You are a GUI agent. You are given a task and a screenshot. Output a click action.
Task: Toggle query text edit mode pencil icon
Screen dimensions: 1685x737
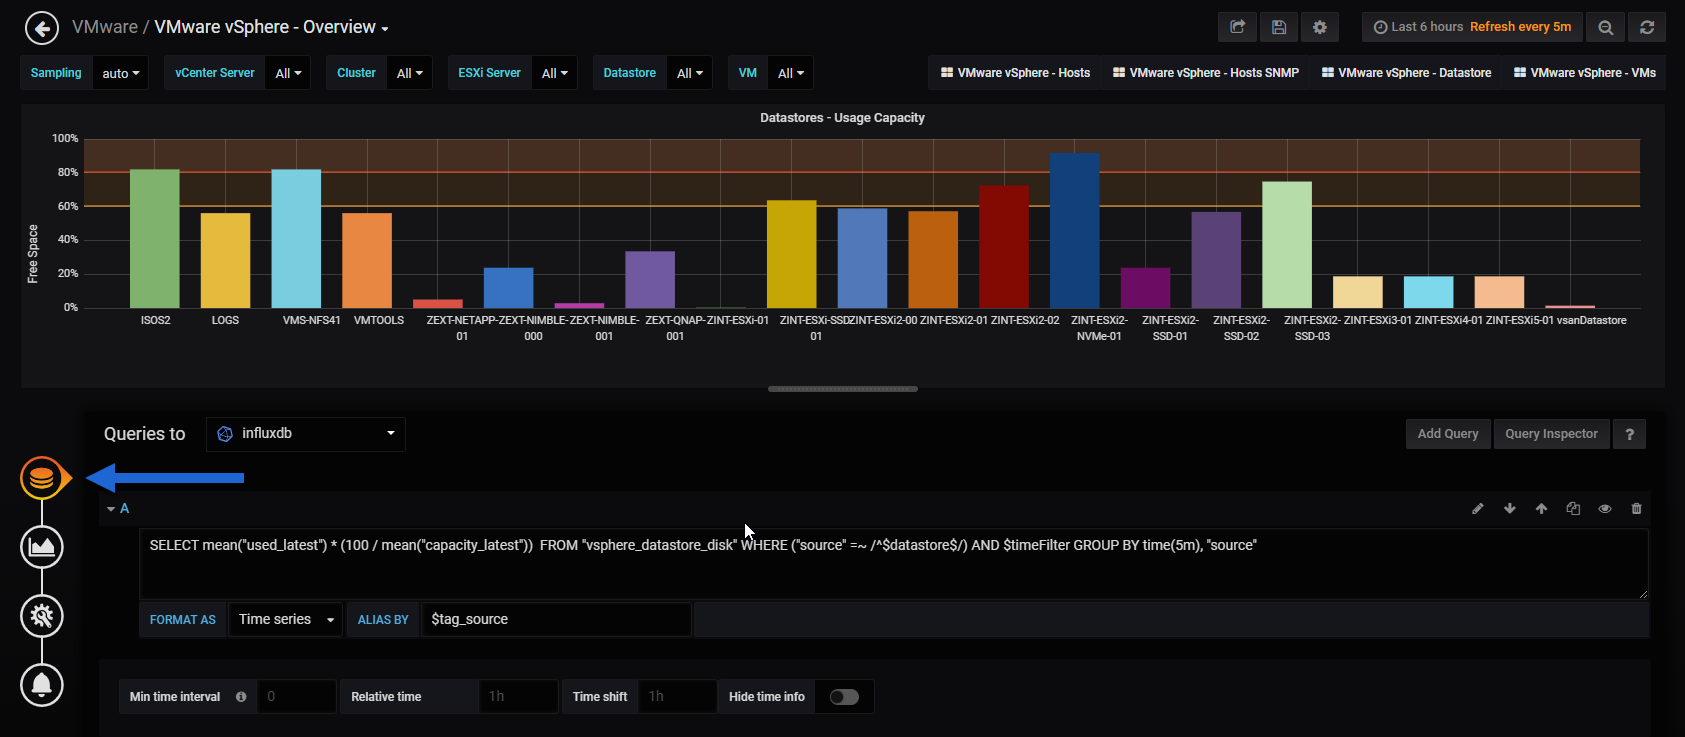click(x=1478, y=509)
